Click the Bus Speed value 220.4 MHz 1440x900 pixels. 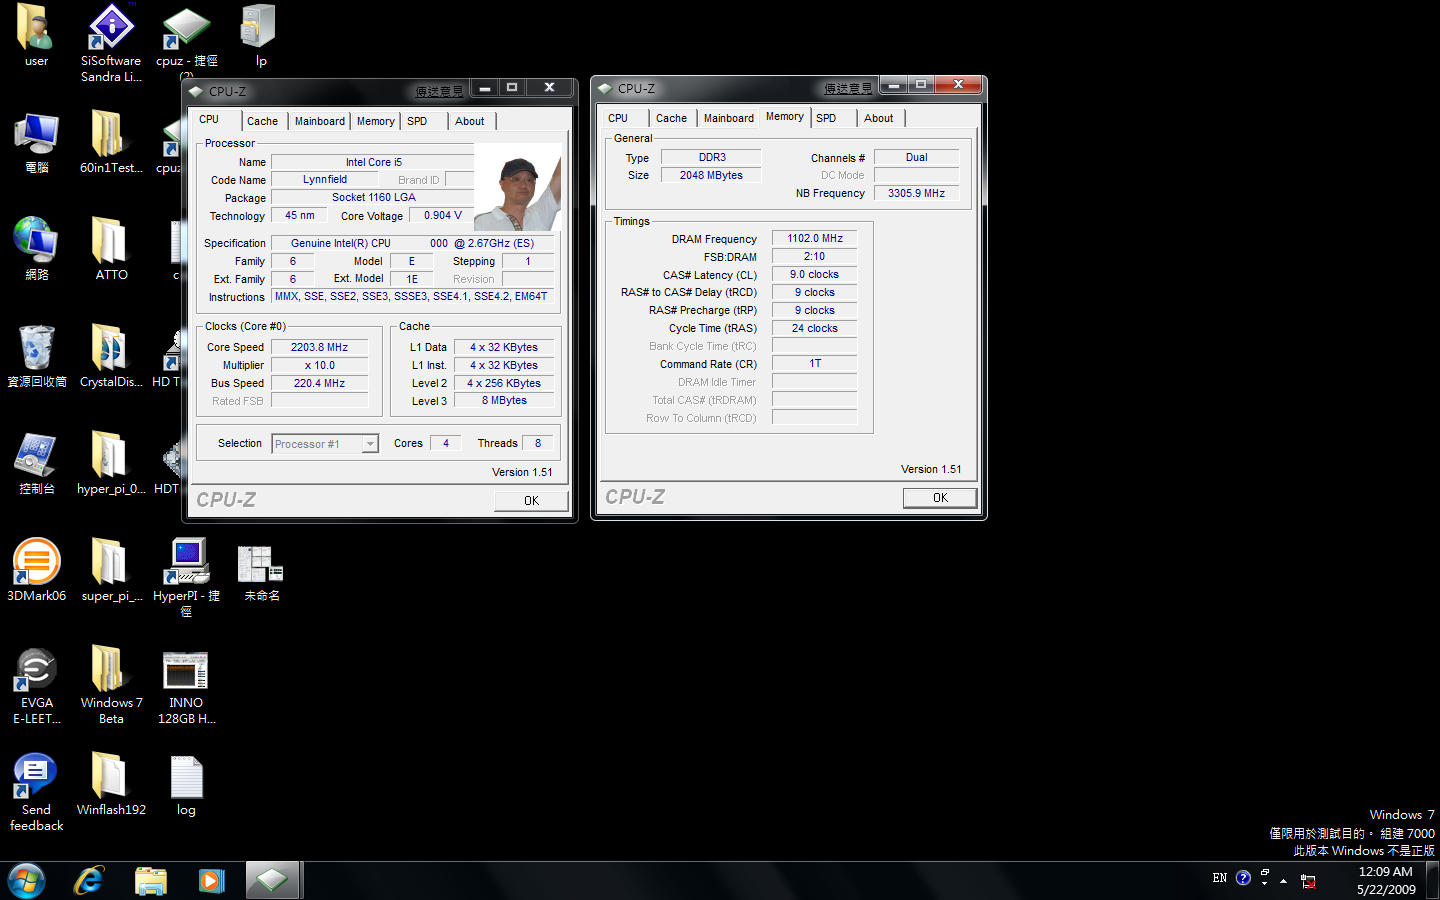click(x=319, y=383)
